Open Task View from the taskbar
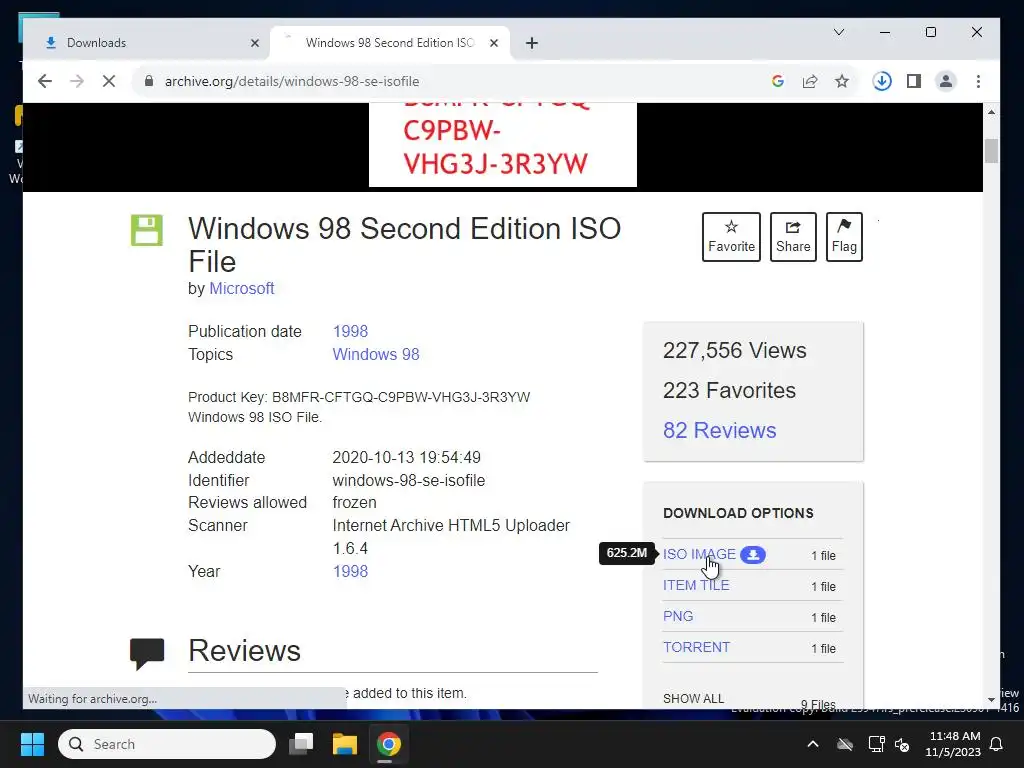 tap(302, 744)
